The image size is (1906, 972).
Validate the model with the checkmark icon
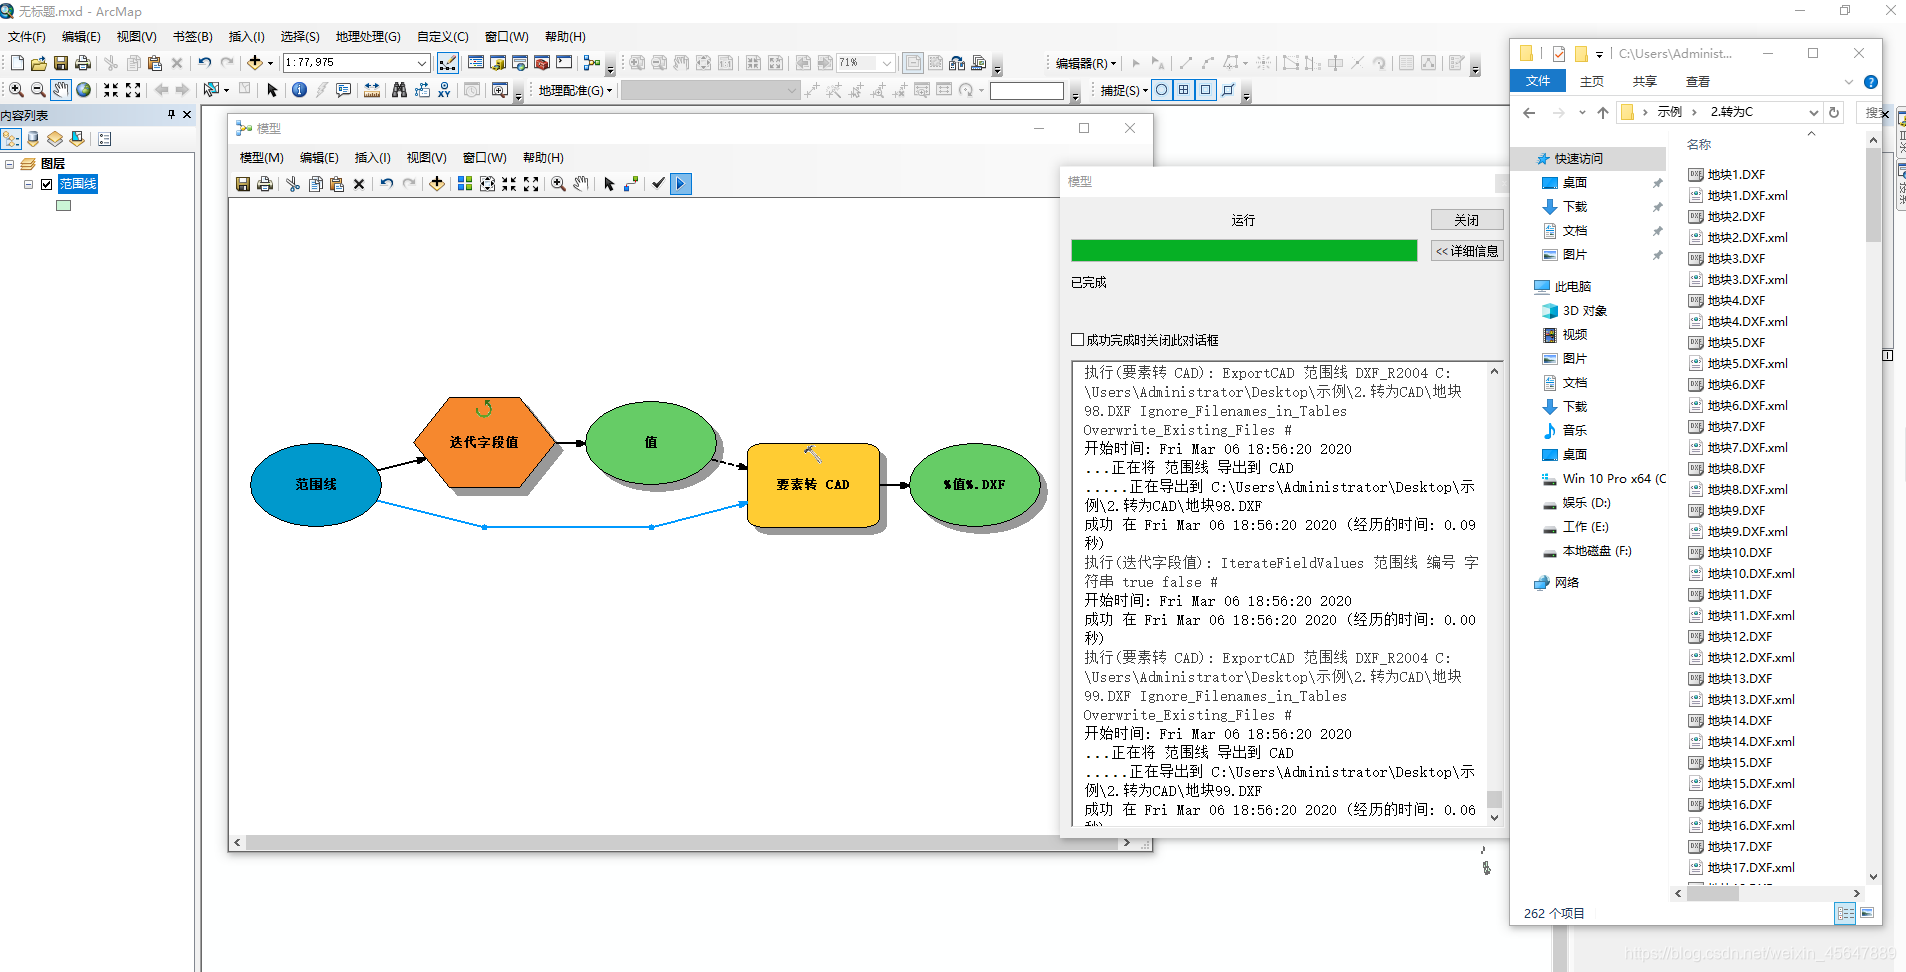click(658, 184)
